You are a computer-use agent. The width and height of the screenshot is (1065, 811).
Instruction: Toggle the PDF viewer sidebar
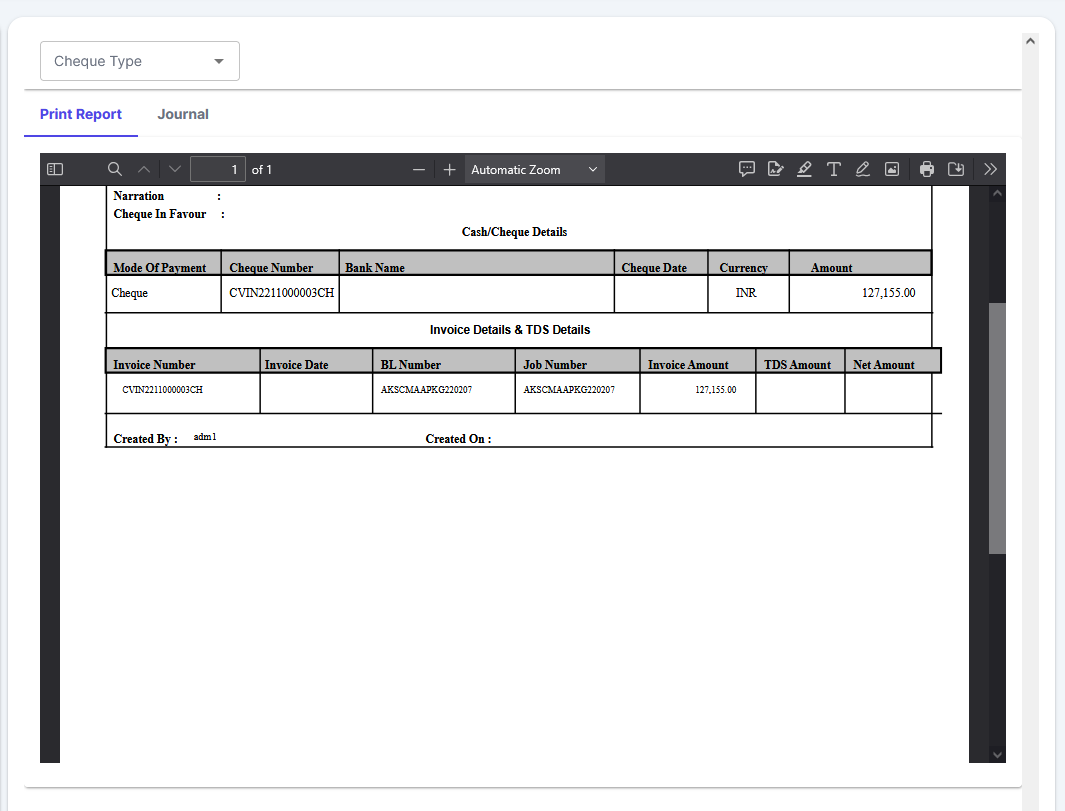(x=55, y=169)
